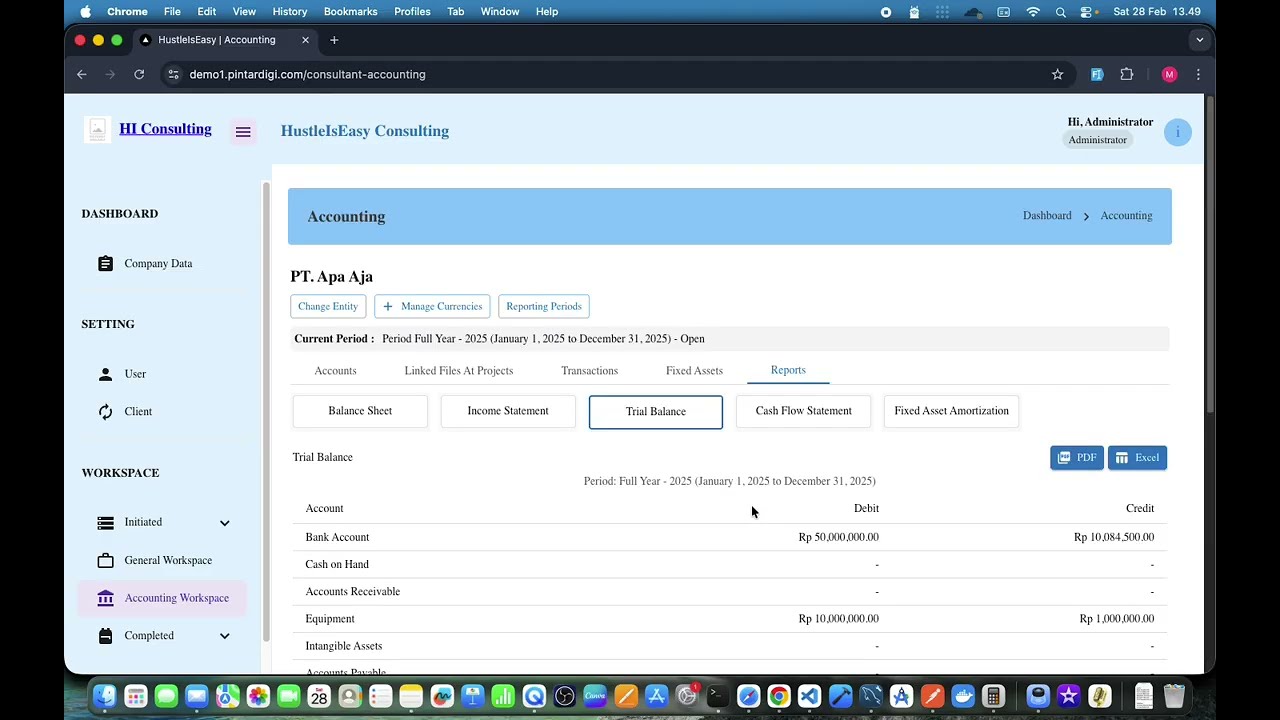Click the Rp 1,000,000.00 credit value
Screen dimensions: 1280x720
[x=1117, y=619]
